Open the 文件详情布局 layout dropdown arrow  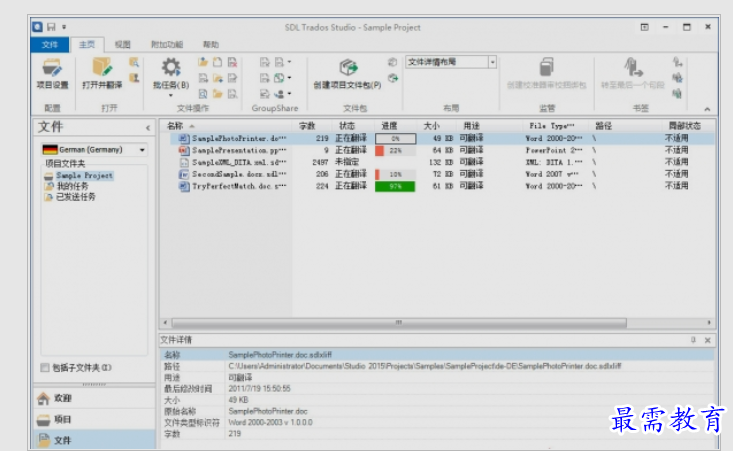tap(492, 62)
